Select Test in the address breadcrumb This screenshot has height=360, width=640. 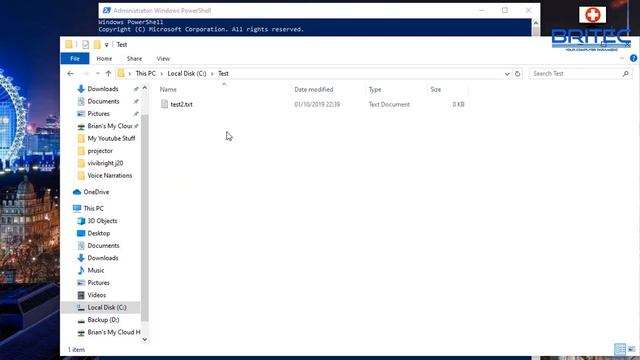click(223, 73)
